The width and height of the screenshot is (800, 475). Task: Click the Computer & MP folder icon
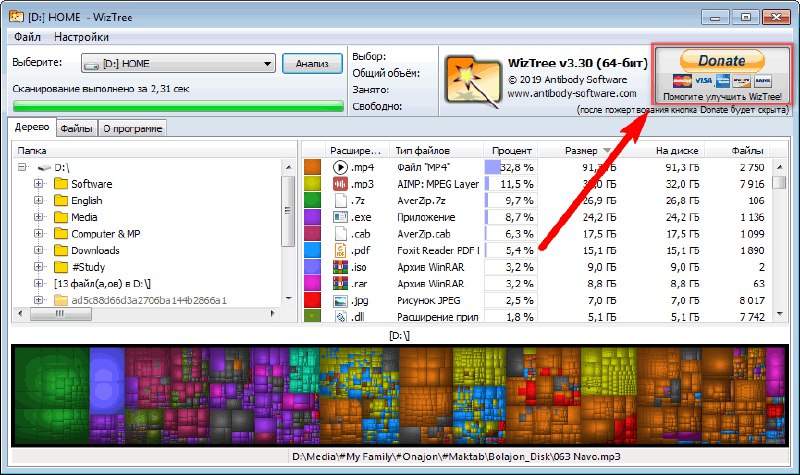(61, 234)
